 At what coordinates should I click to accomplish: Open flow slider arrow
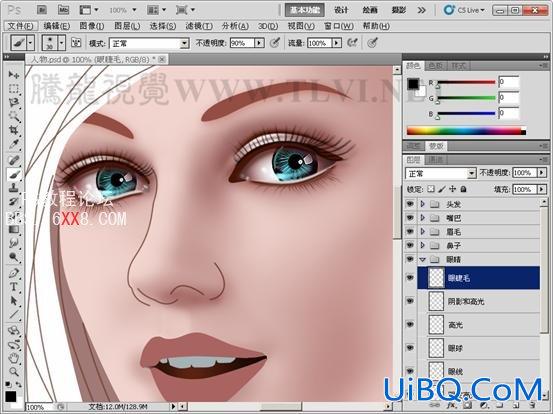337,43
